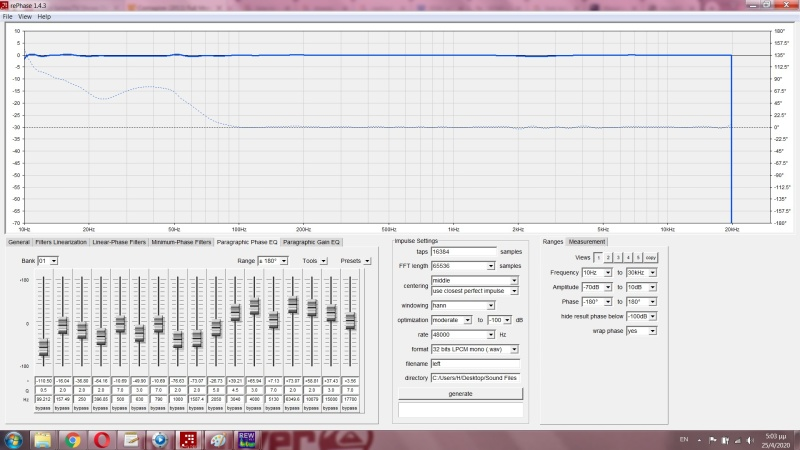Toggle bypass on the 99.212 Hz band

click(43, 408)
